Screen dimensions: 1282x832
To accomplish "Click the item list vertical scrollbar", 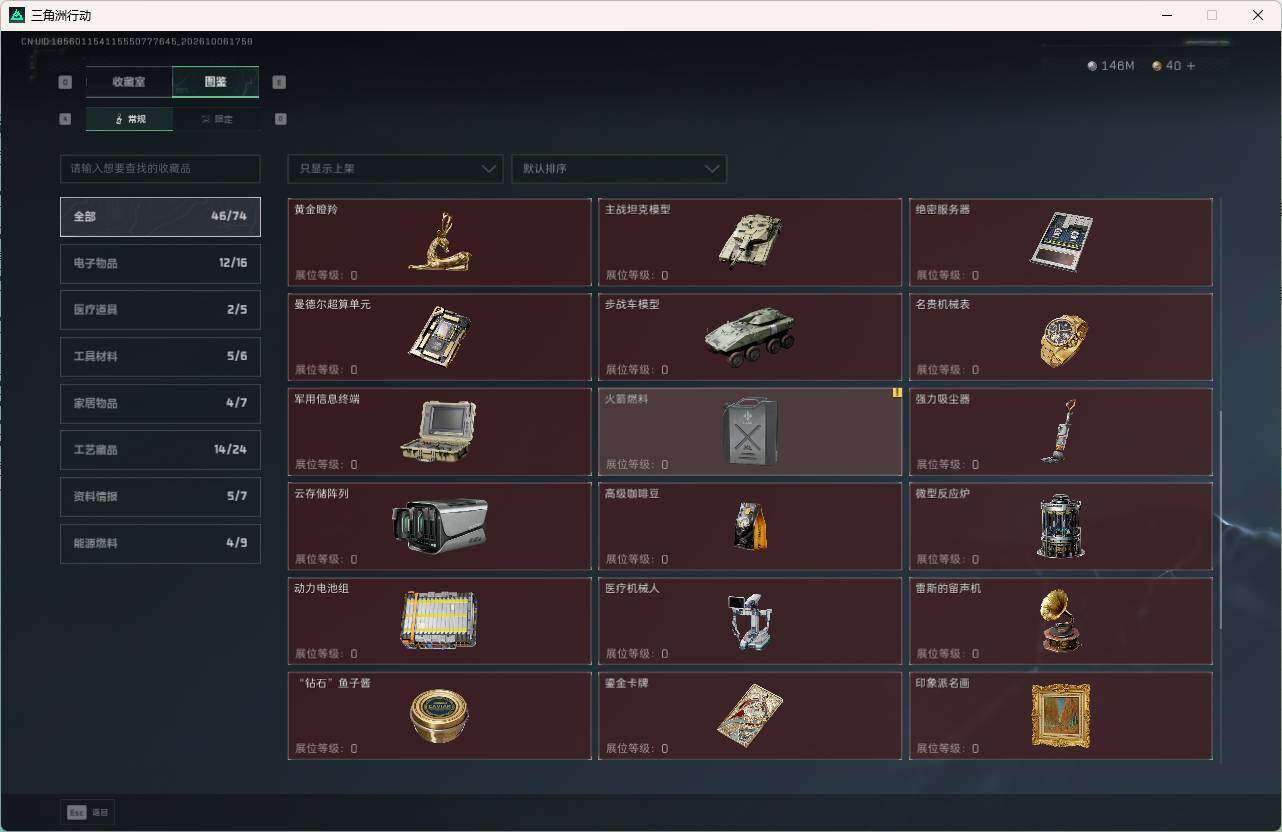I will (x=1220, y=519).
